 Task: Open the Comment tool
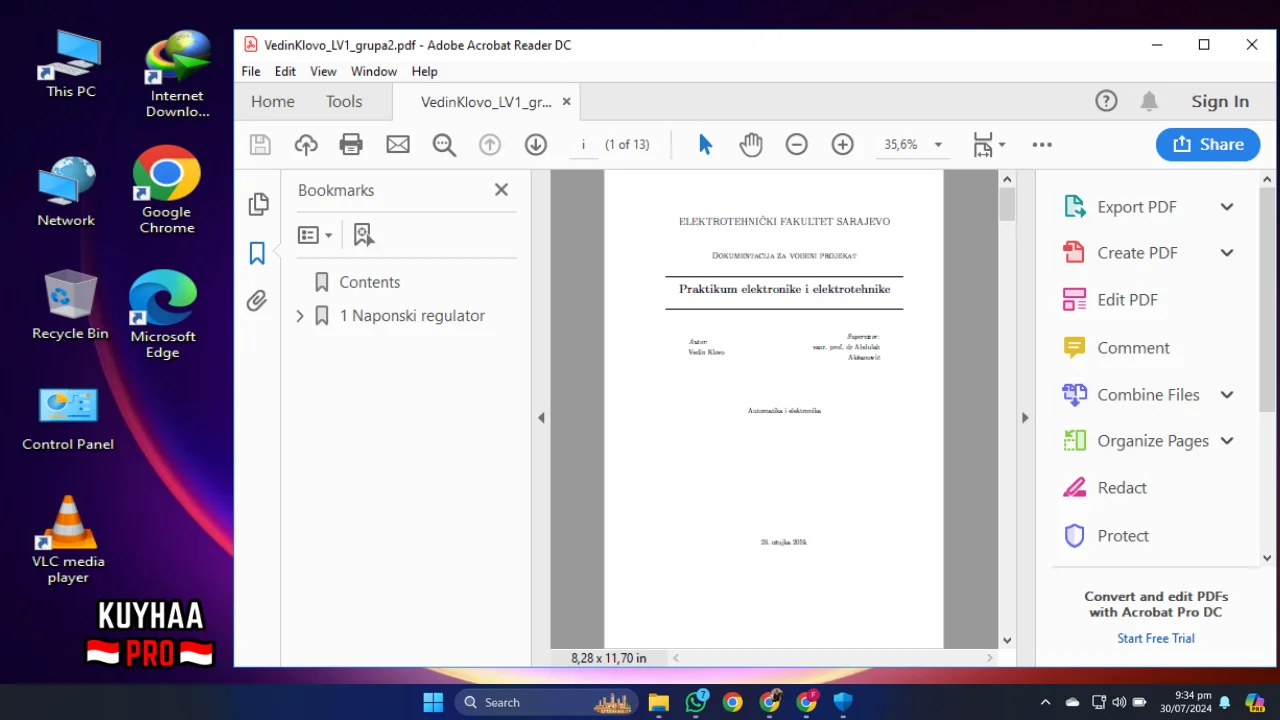(1133, 348)
